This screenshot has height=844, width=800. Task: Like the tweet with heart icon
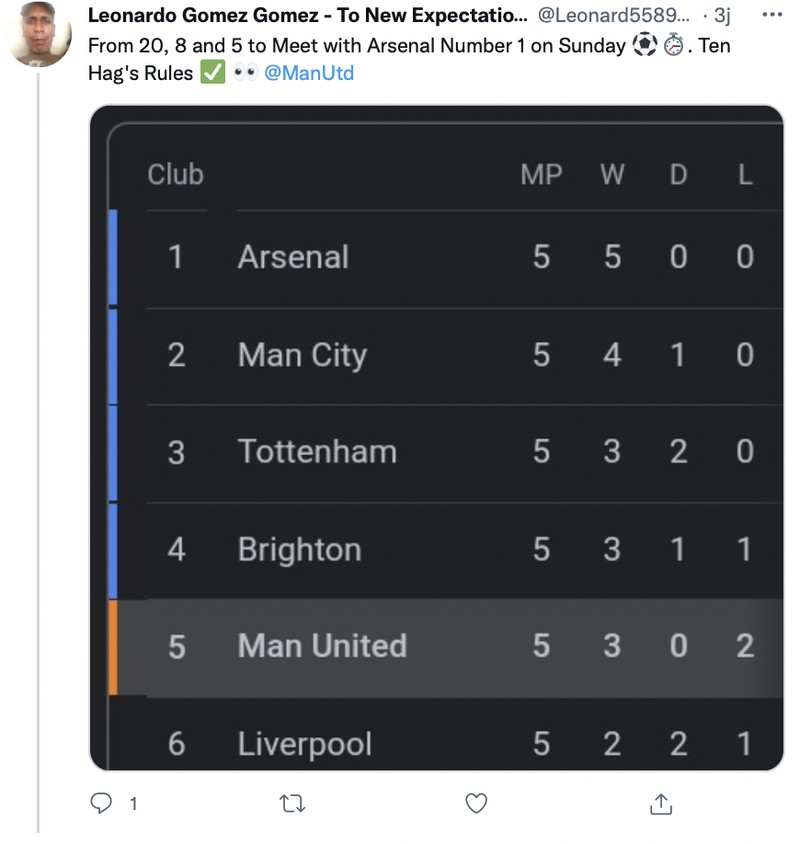pyautogui.click(x=477, y=803)
